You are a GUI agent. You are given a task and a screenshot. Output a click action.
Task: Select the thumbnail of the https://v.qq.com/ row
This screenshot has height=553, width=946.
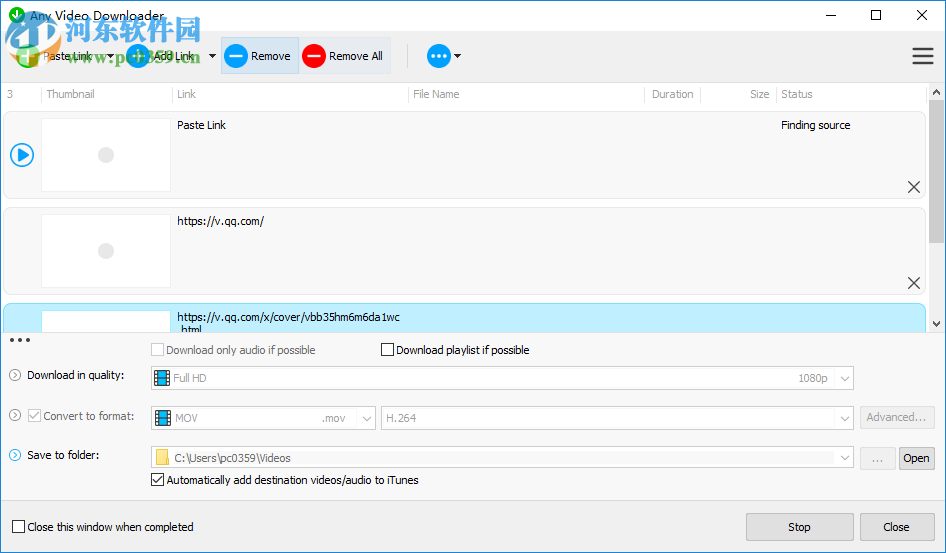click(106, 251)
